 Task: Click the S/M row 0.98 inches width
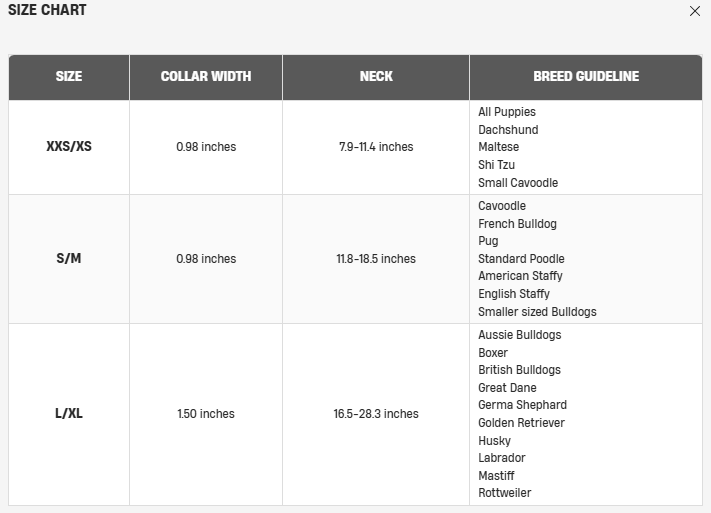tap(206, 259)
